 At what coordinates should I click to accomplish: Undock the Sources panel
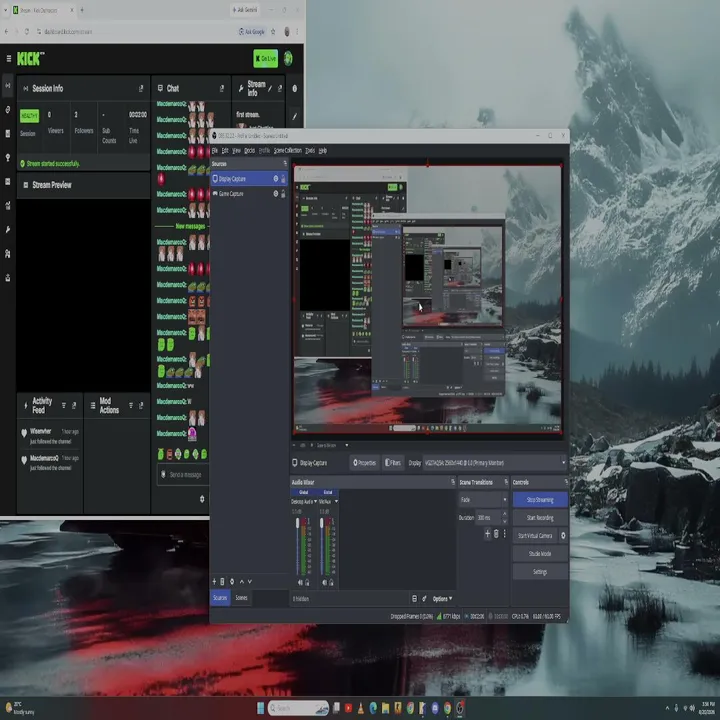coord(285,163)
